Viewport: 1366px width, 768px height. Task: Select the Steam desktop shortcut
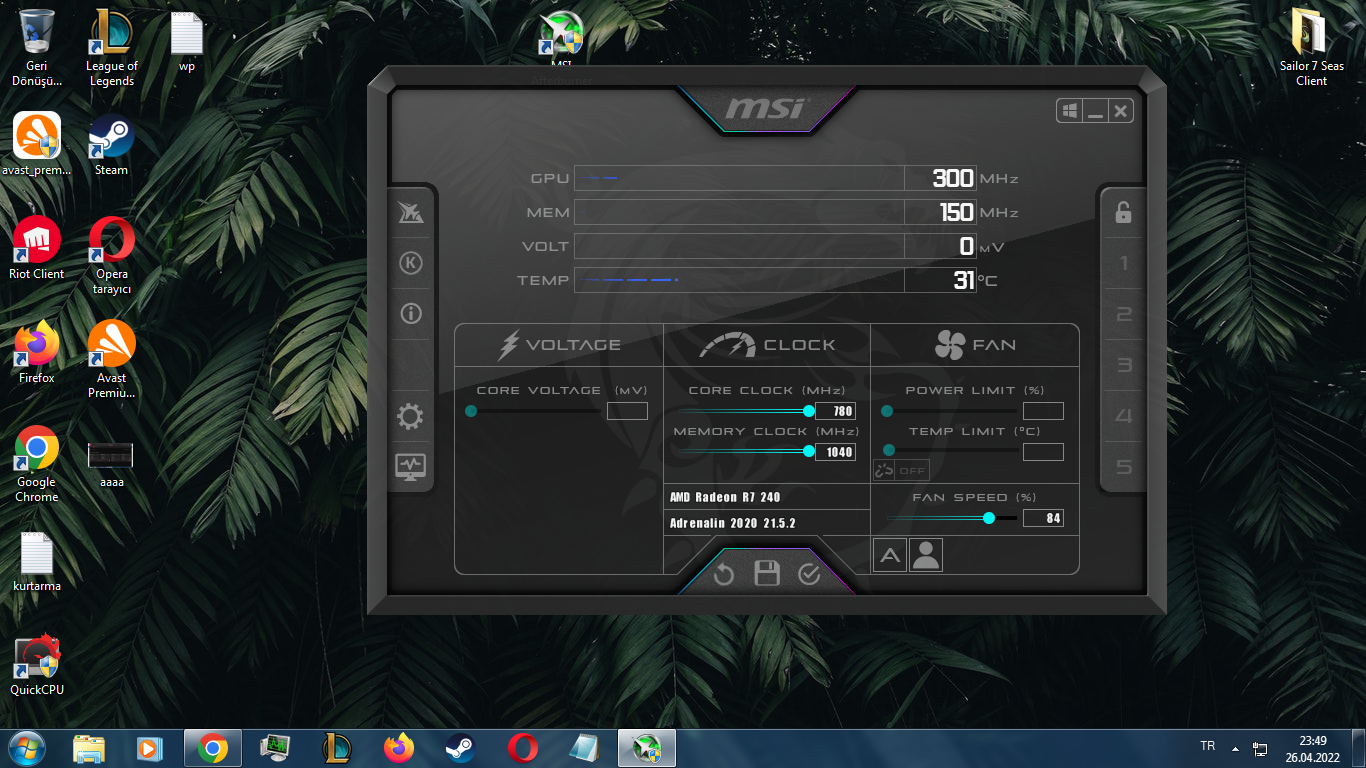point(111,144)
